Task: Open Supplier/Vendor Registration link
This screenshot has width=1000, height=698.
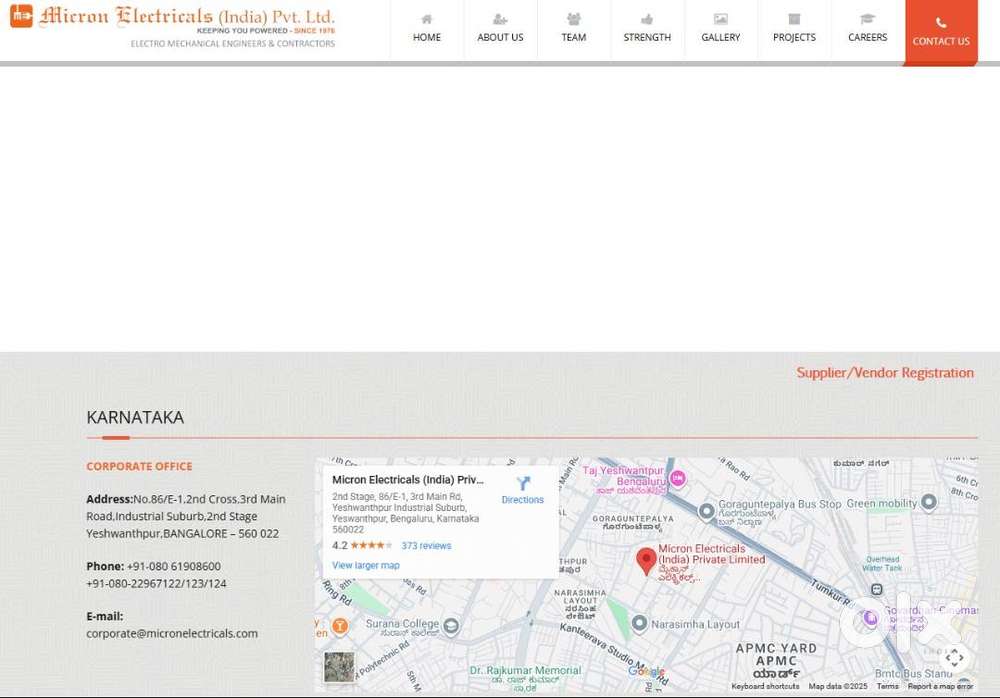Action: tap(884, 373)
